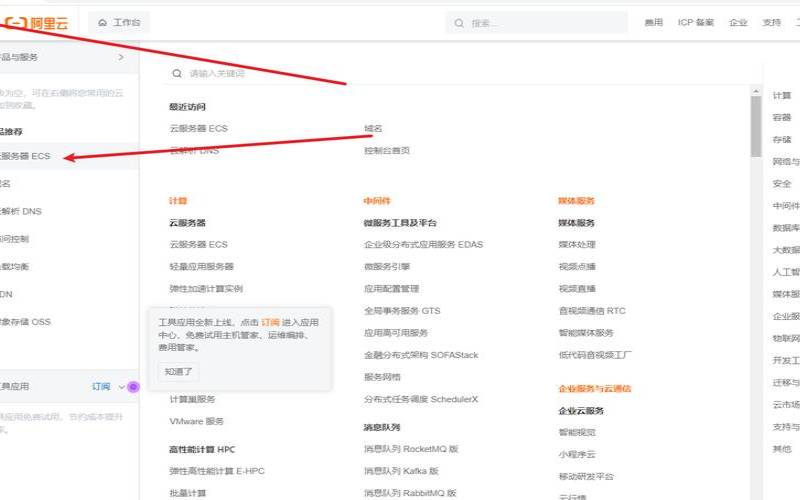
Task: Click the product list vertical scrollbar thumb
Action: (x=756, y=127)
